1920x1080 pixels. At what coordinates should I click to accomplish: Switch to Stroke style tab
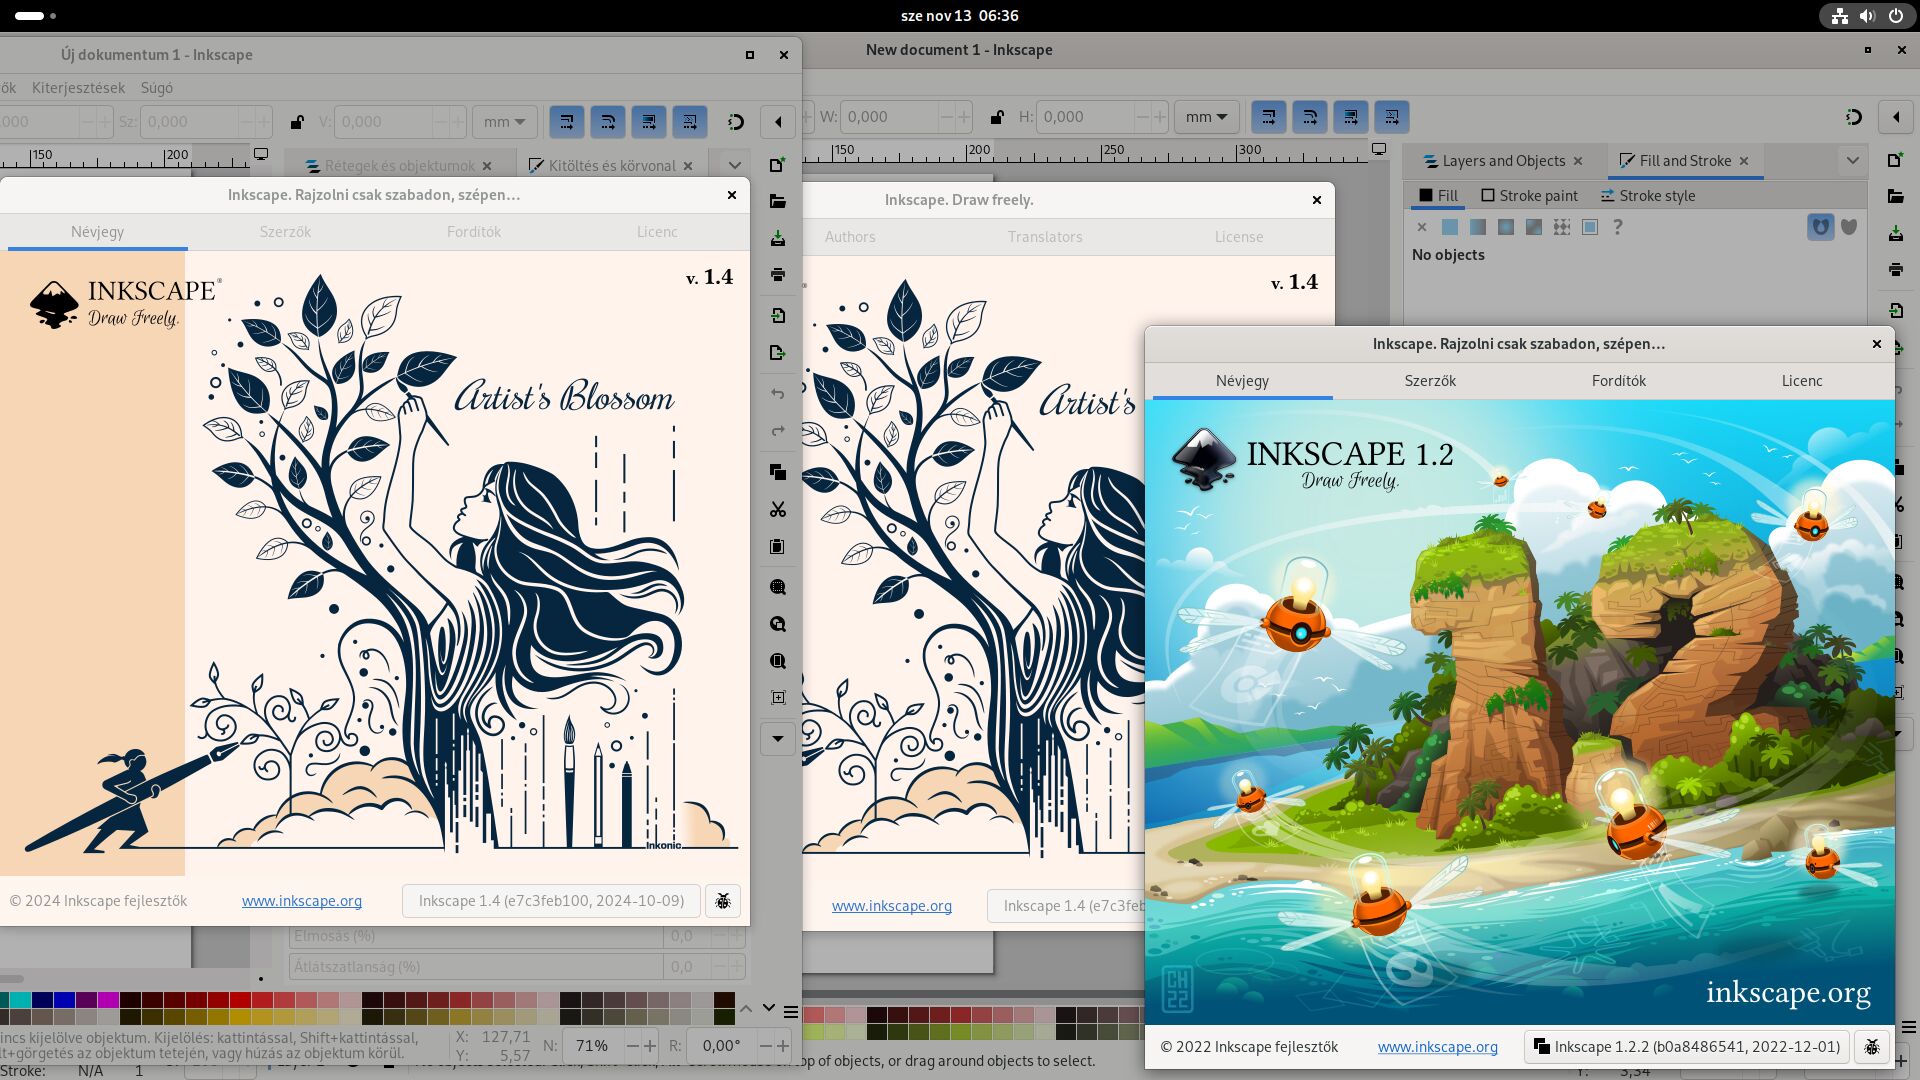click(x=1647, y=196)
